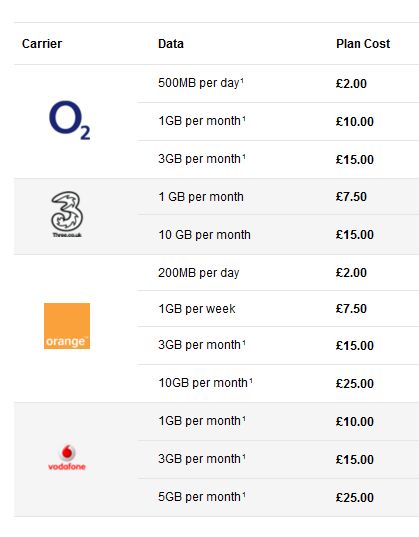The height and width of the screenshot is (537, 419).
Task: Select O2 1GB per month text
Action: [x=202, y=121]
